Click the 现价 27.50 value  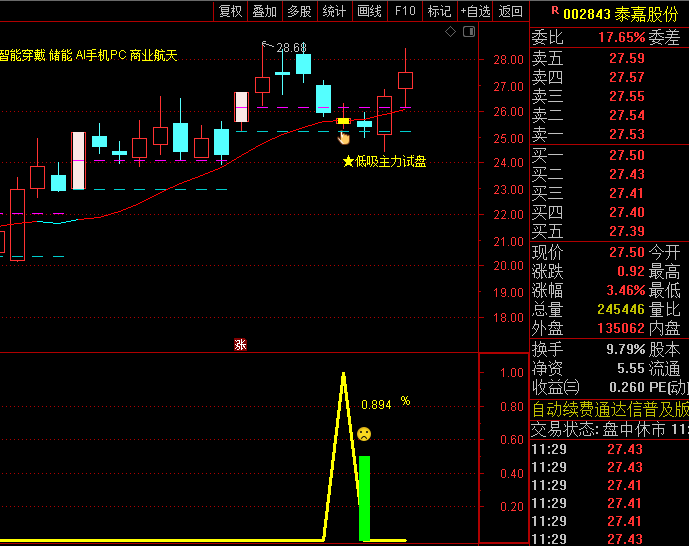click(627, 252)
